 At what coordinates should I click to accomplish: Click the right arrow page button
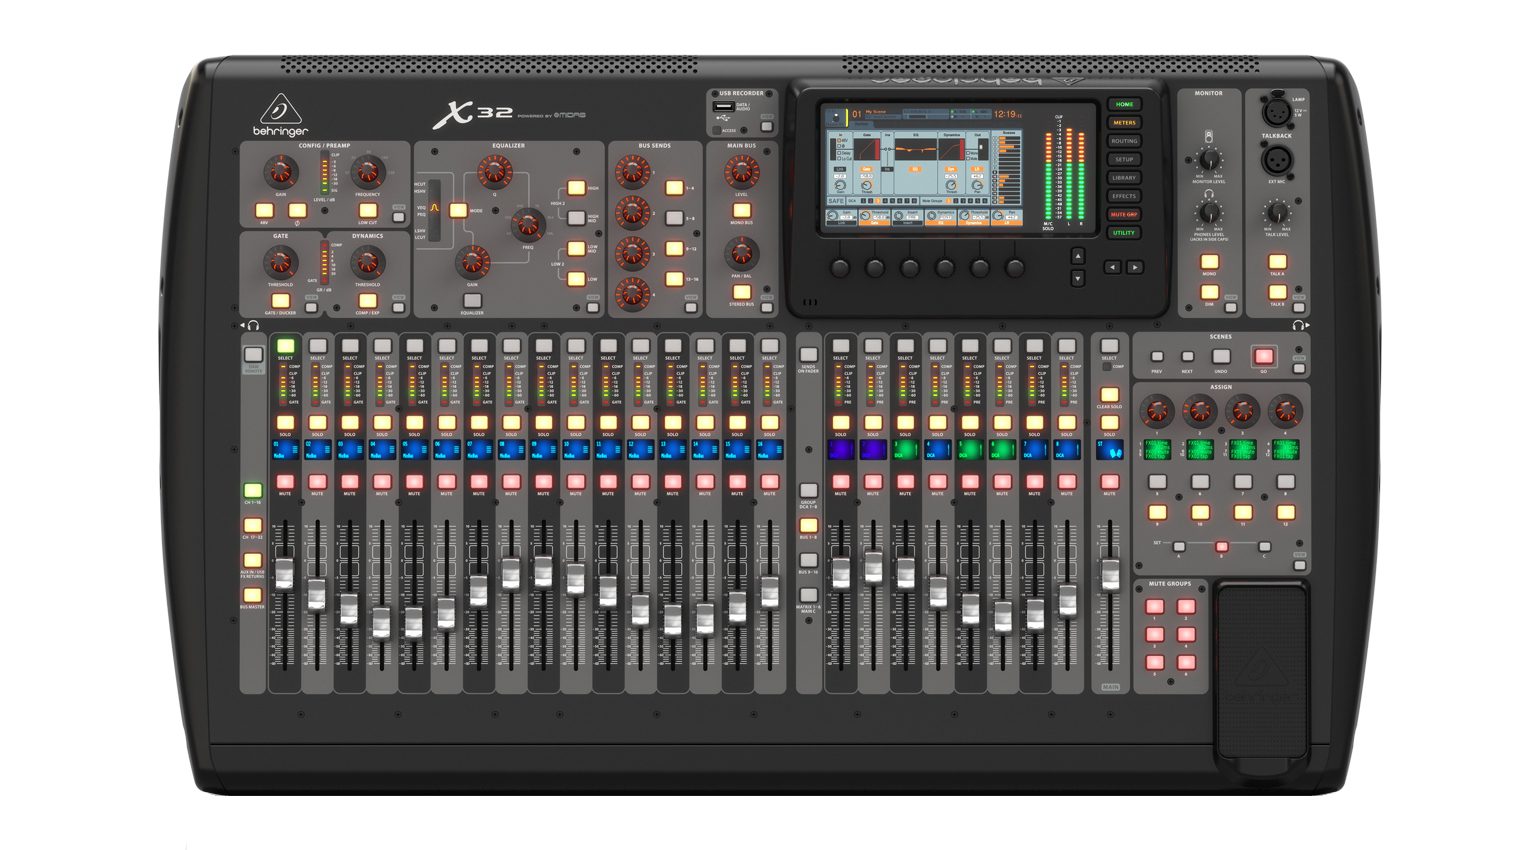pyautogui.click(x=1135, y=267)
